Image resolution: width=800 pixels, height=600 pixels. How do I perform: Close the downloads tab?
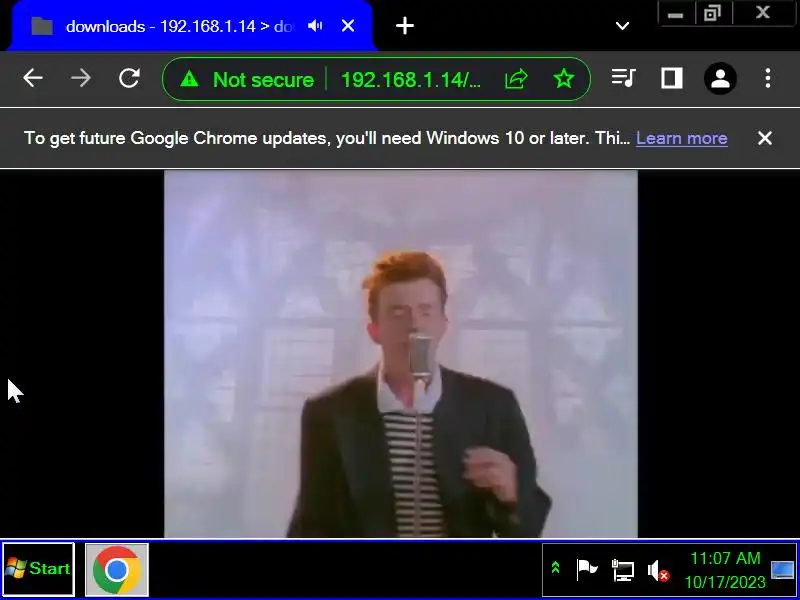(348, 26)
